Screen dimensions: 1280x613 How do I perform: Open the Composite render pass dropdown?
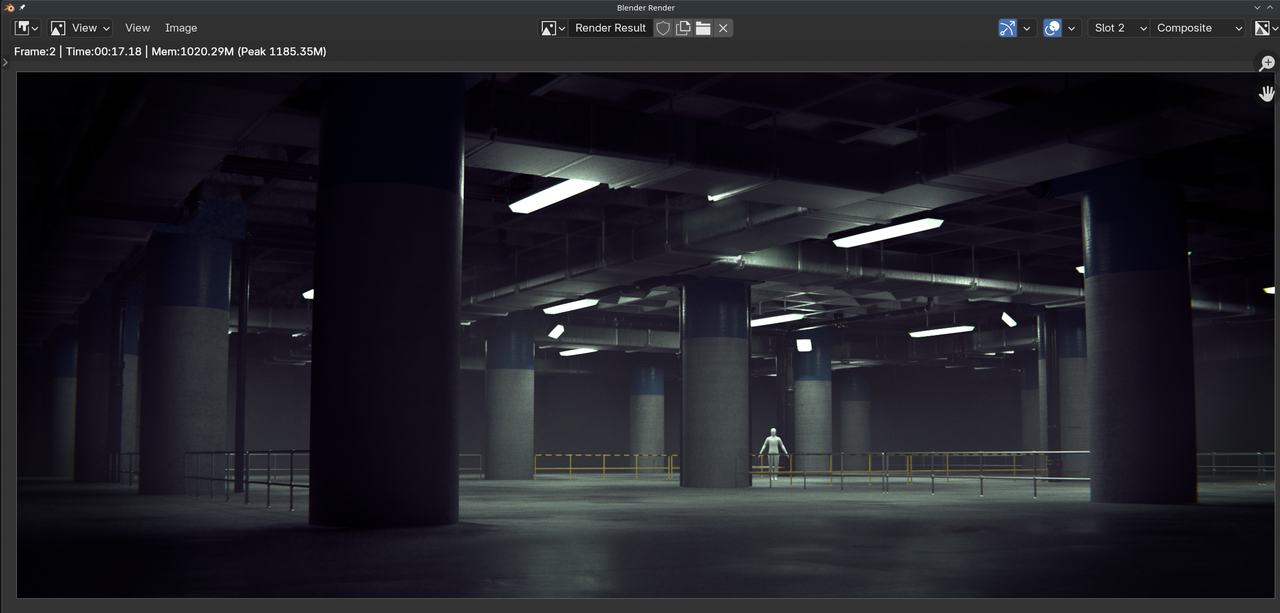(x=1196, y=27)
